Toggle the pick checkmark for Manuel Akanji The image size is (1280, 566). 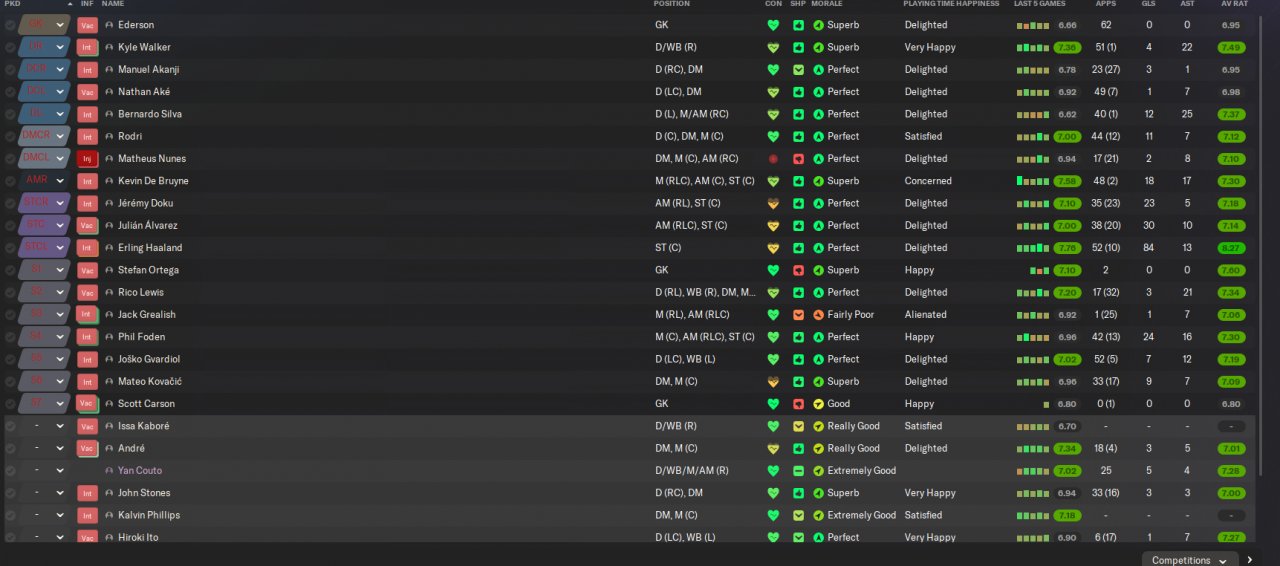pos(10,69)
